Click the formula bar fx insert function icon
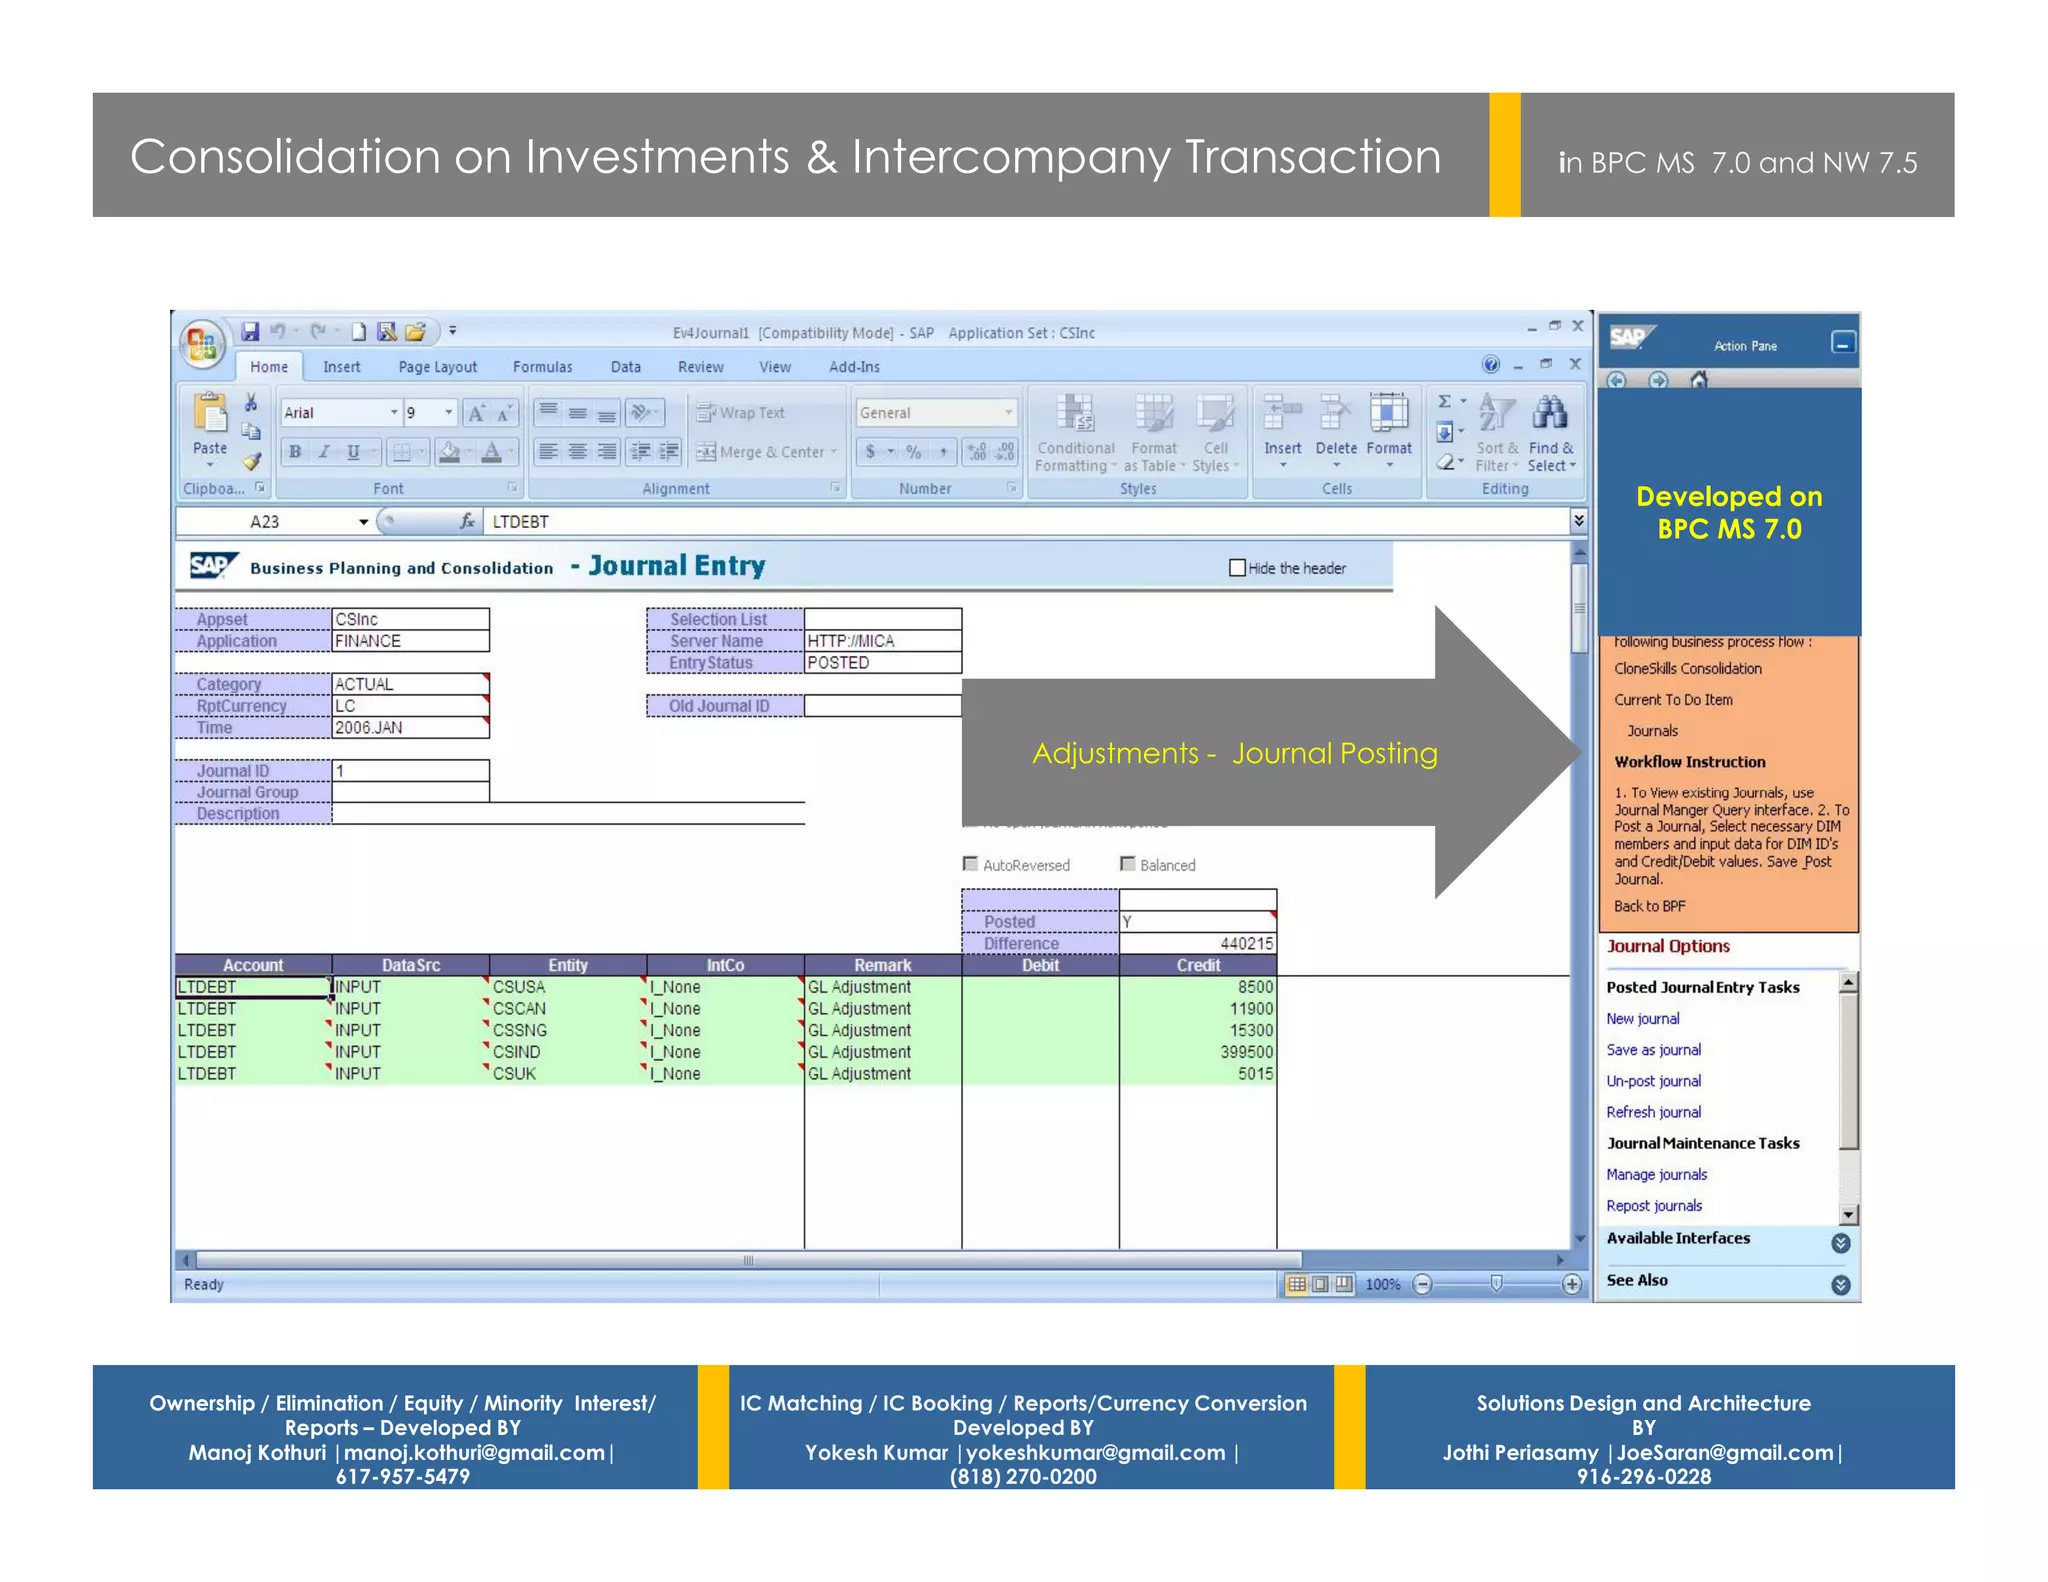The image size is (2048, 1582). coord(467,521)
